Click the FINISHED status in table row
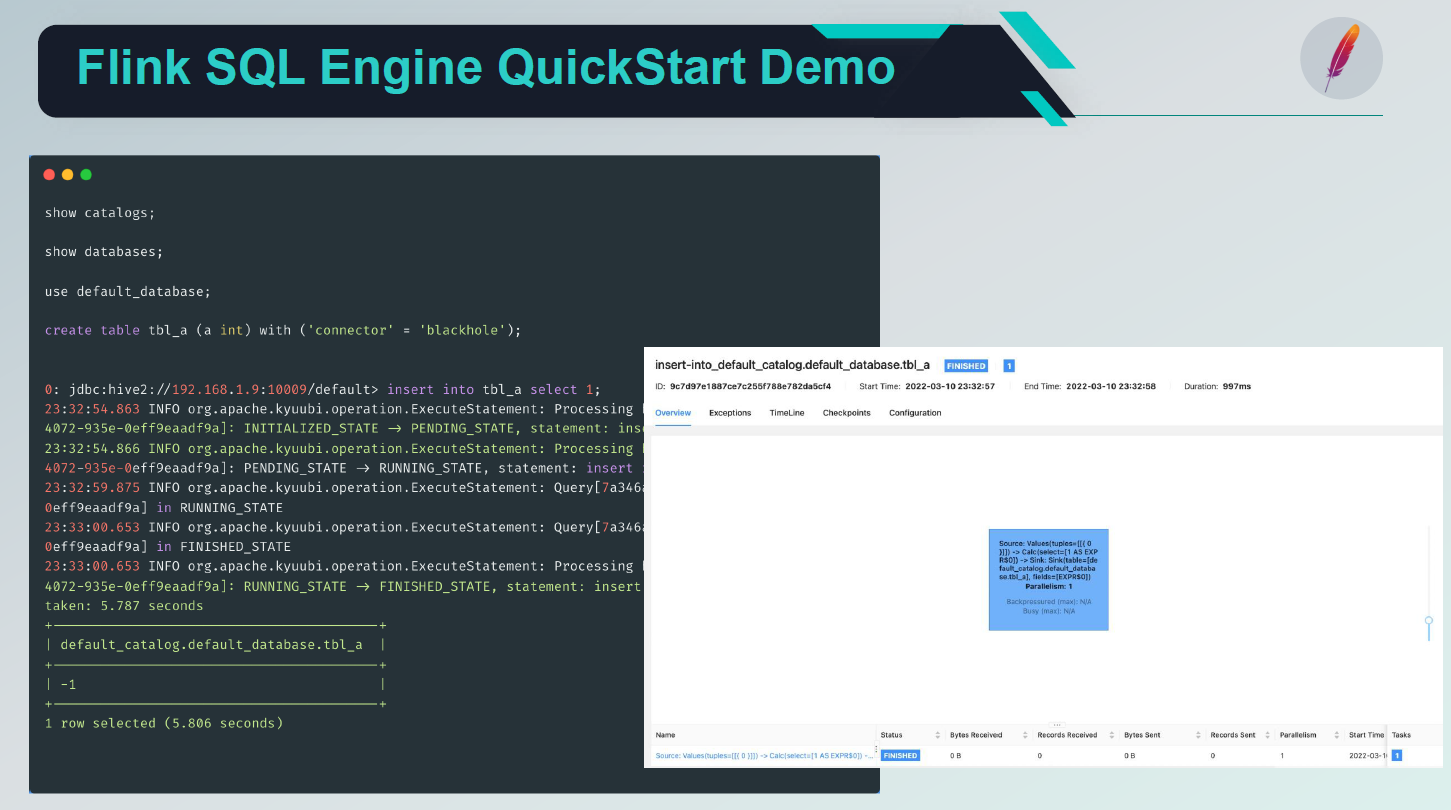 [900, 755]
